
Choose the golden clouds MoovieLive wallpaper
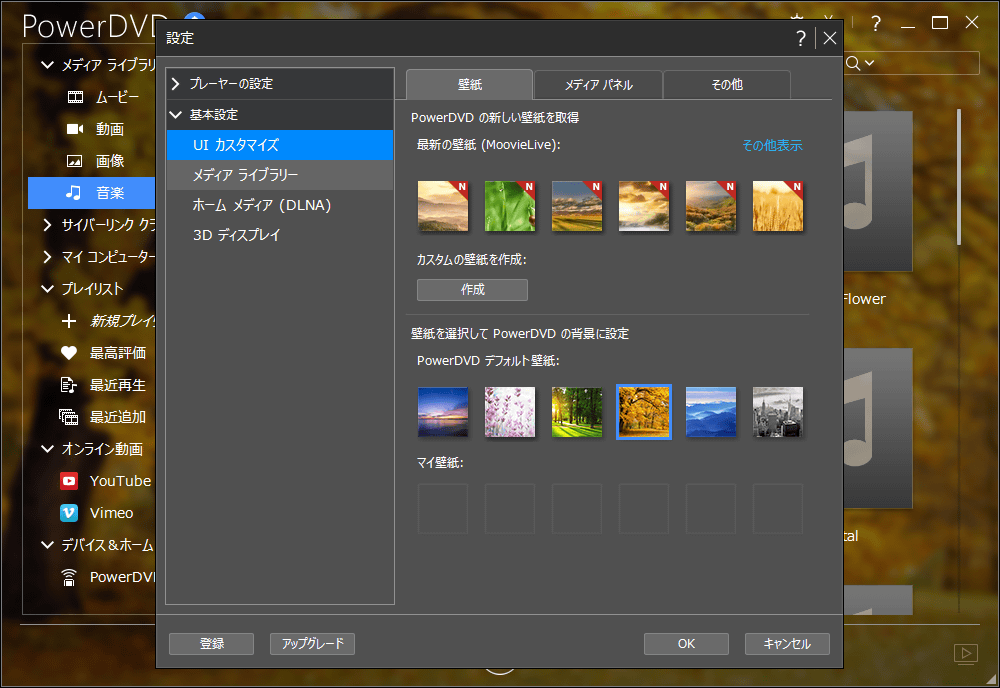tap(643, 206)
